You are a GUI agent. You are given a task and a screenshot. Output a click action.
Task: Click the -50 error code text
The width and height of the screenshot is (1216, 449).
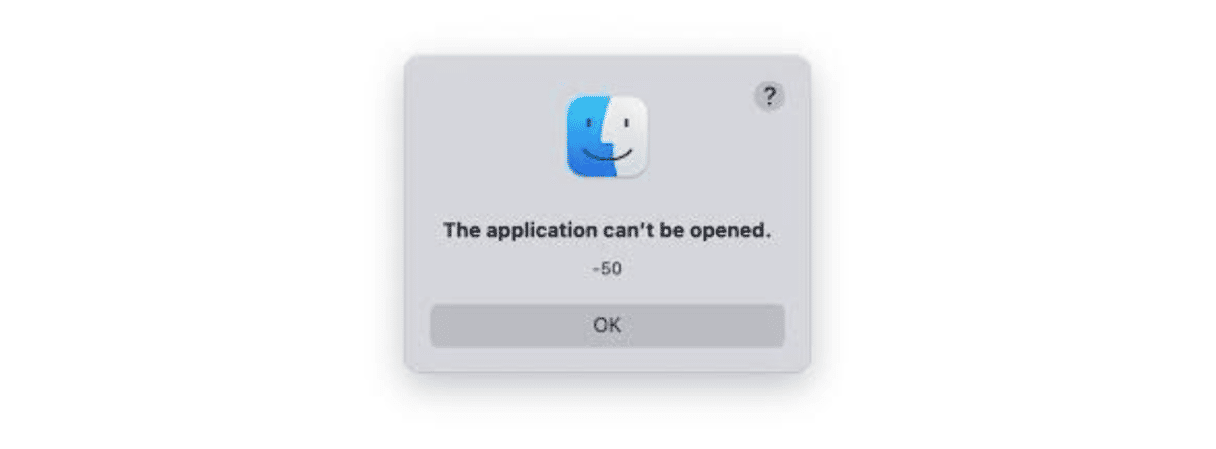[x=607, y=269]
